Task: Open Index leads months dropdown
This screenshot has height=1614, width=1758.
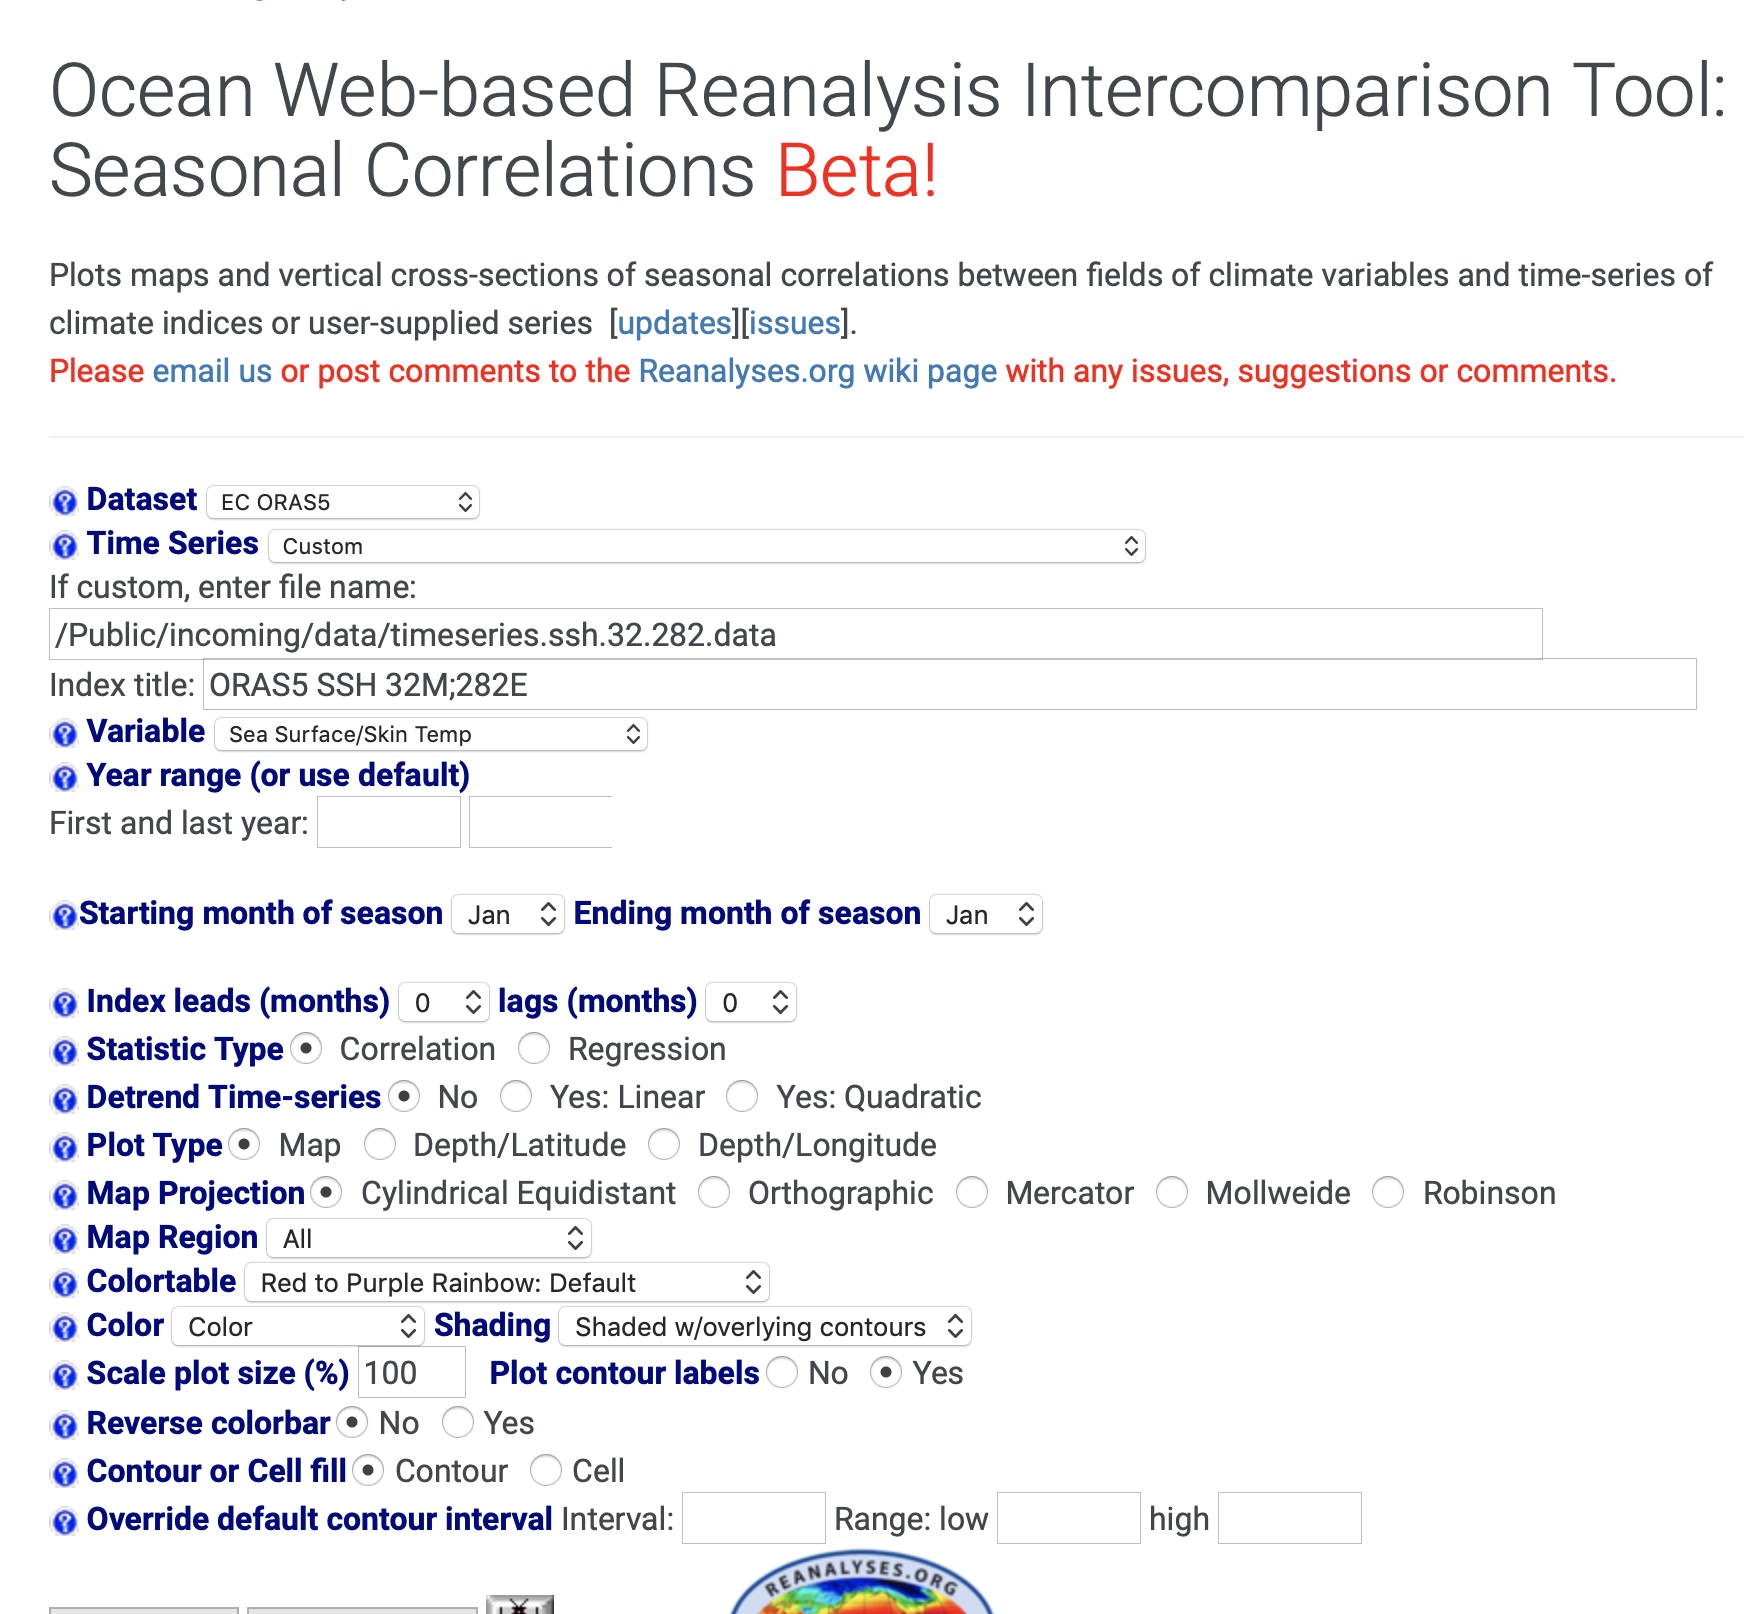Action: (444, 1002)
